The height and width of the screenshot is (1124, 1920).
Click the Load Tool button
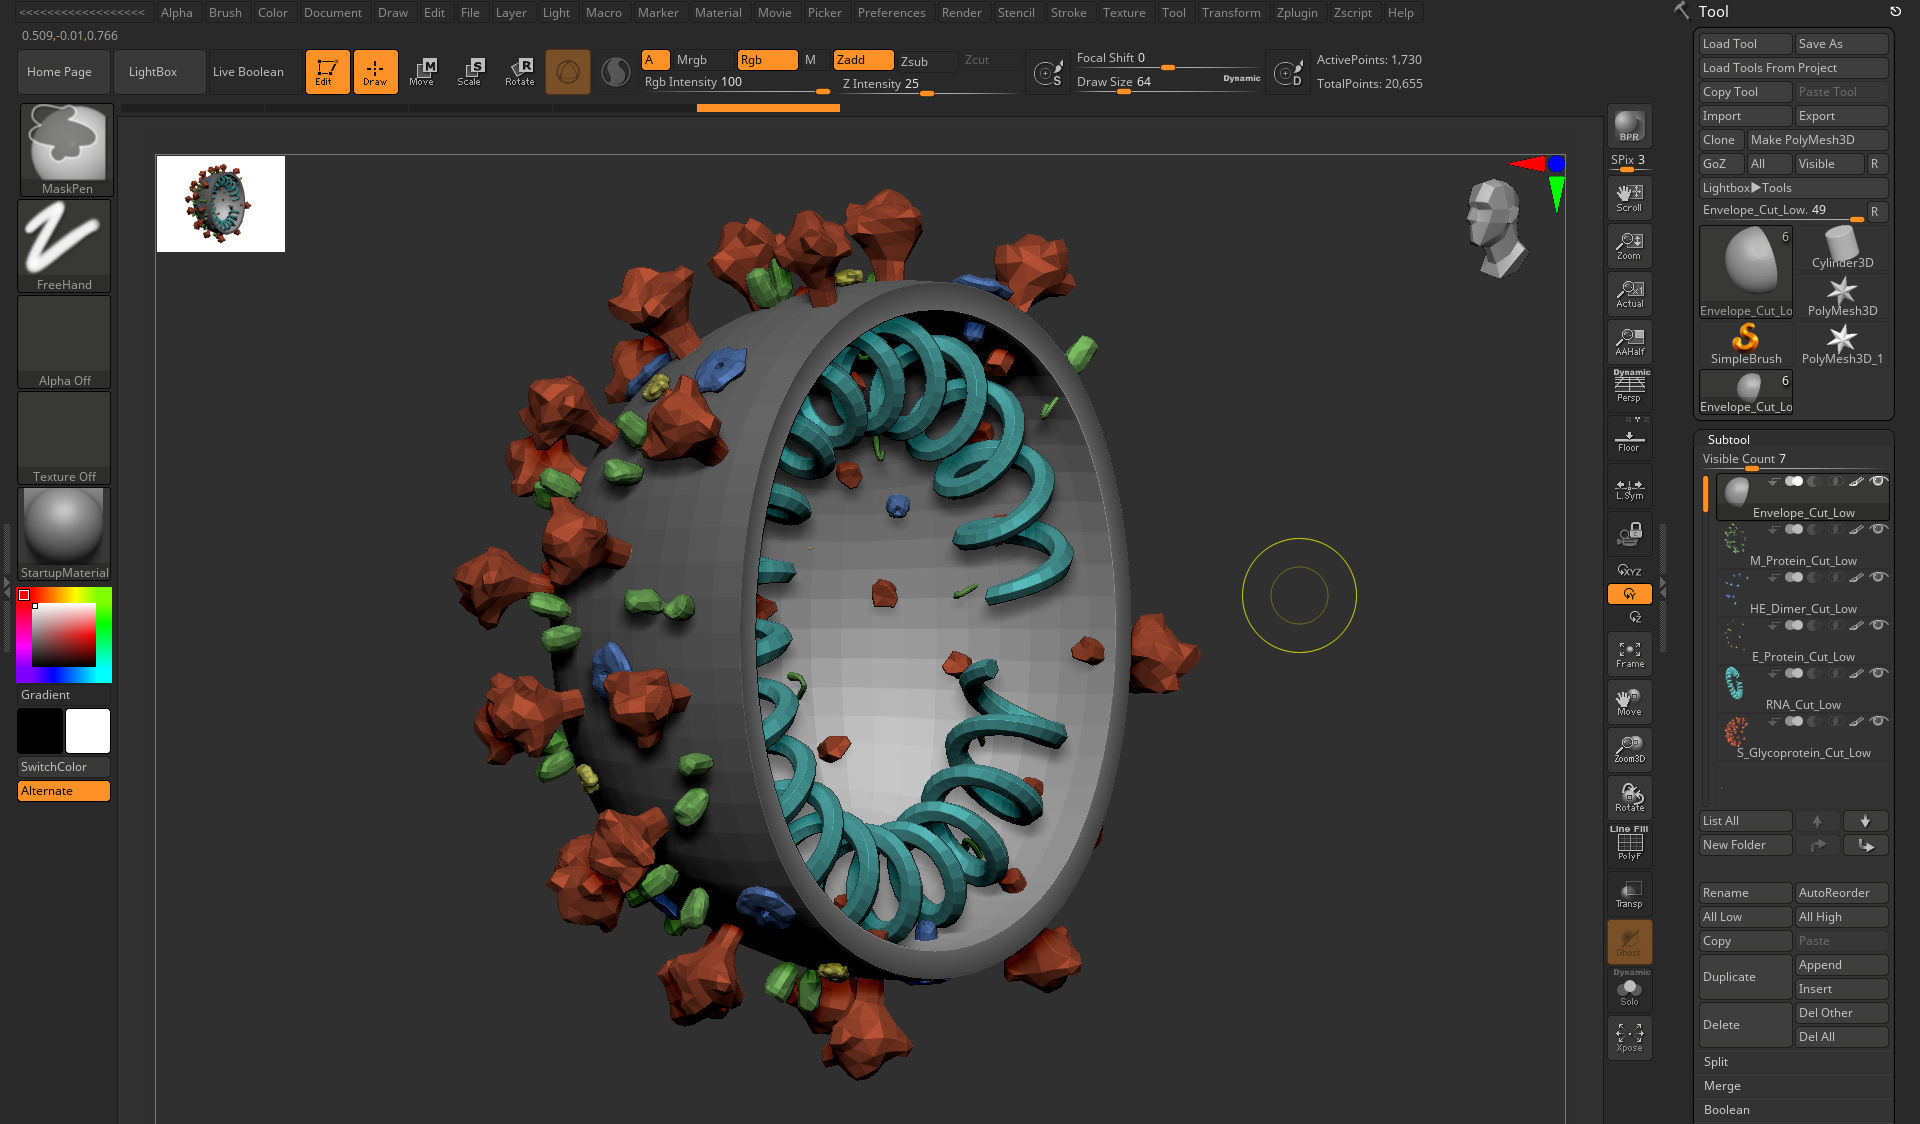point(1745,44)
